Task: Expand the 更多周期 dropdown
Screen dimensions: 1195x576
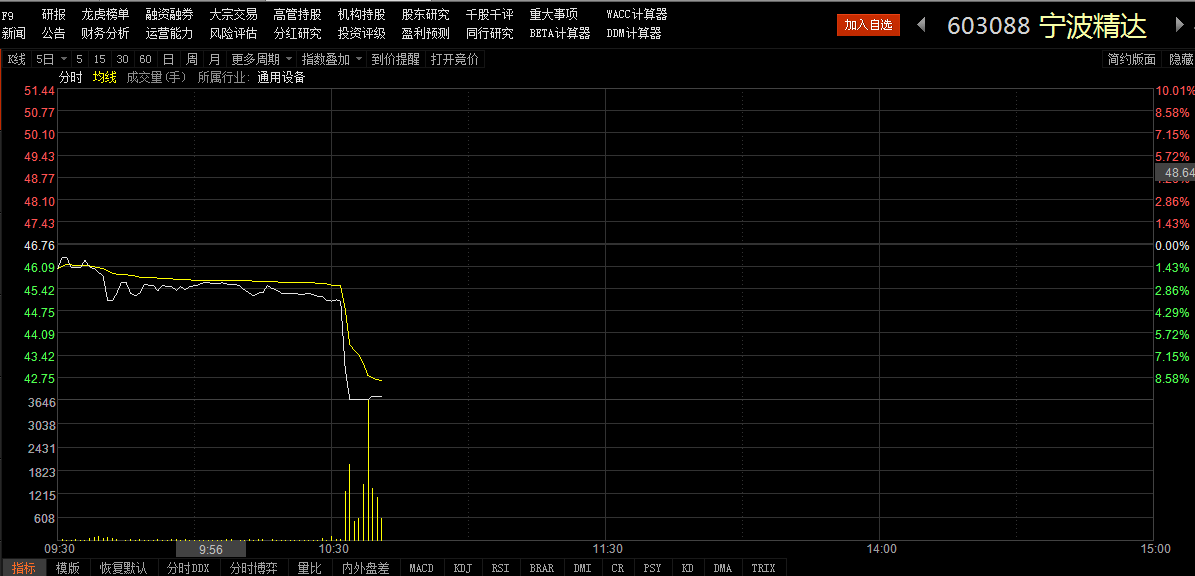Action: click(262, 59)
